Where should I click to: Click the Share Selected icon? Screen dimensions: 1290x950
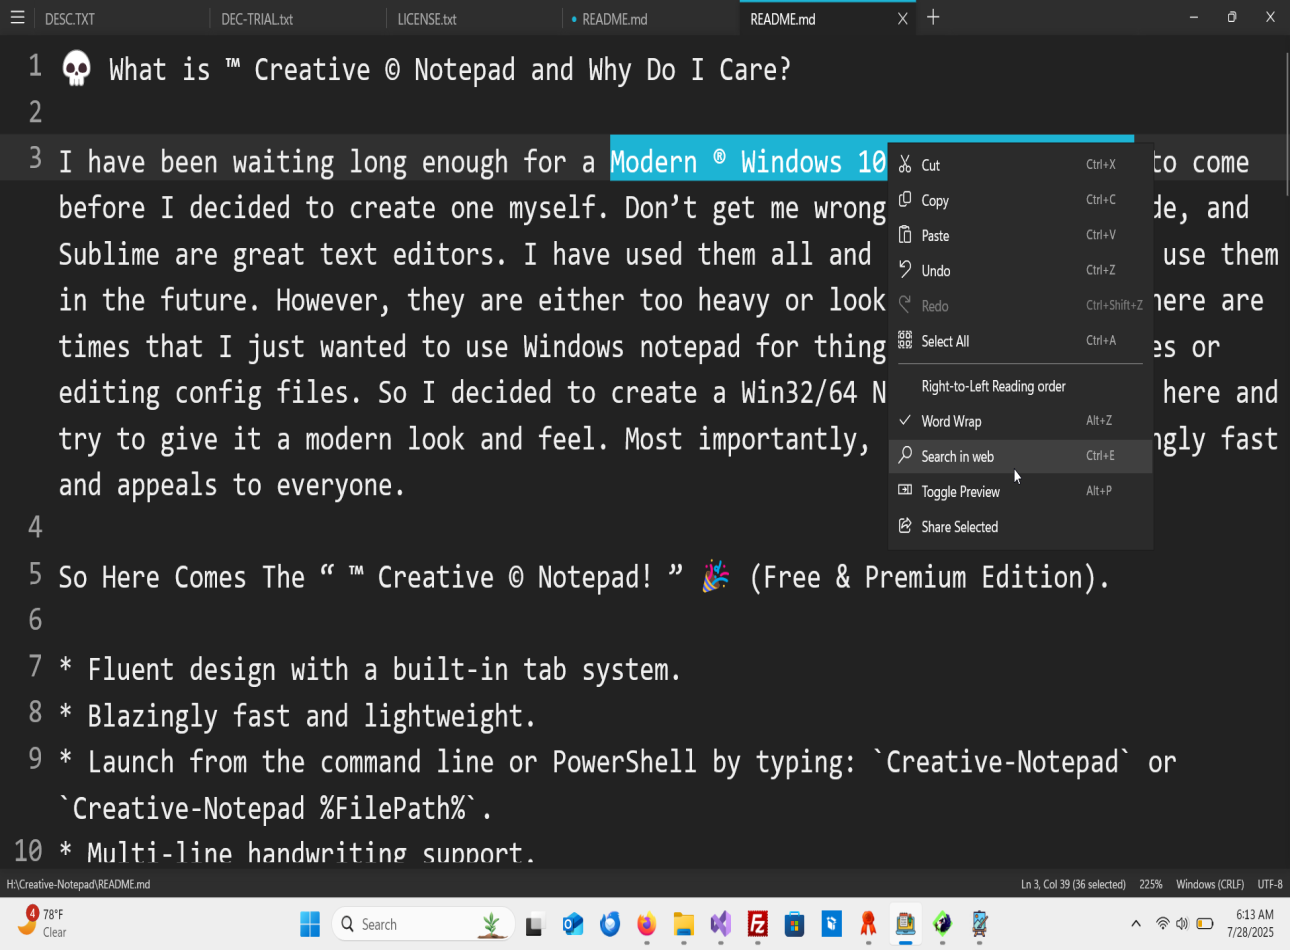[904, 526]
